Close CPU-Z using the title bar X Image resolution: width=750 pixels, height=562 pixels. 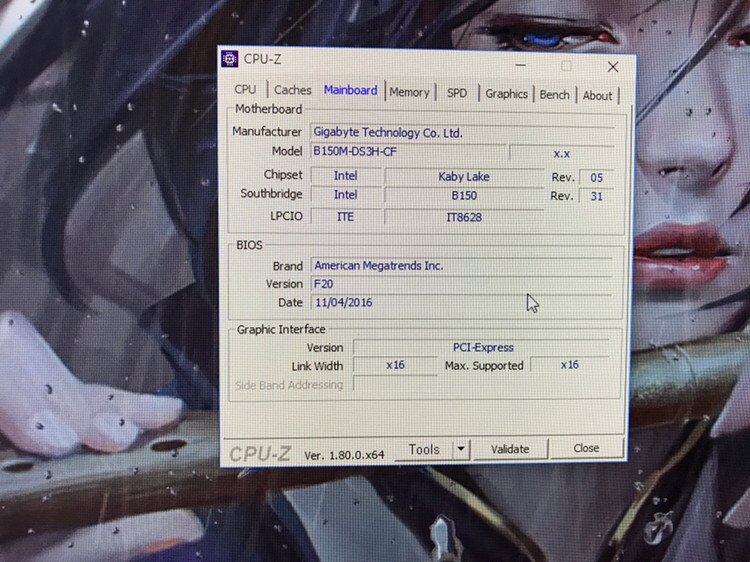pyautogui.click(x=613, y=66)
